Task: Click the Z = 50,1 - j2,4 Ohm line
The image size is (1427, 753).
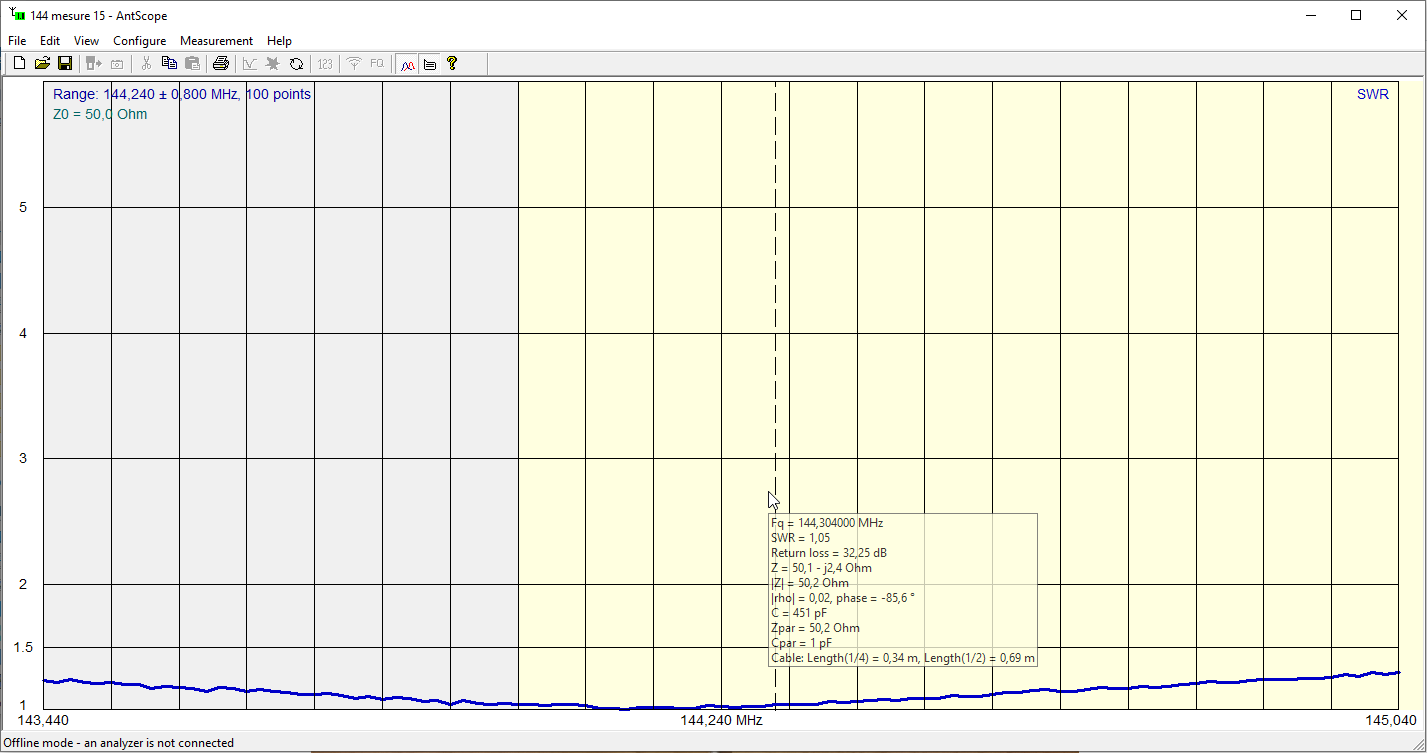Action: pyautogui.click(x=821, y=568)
